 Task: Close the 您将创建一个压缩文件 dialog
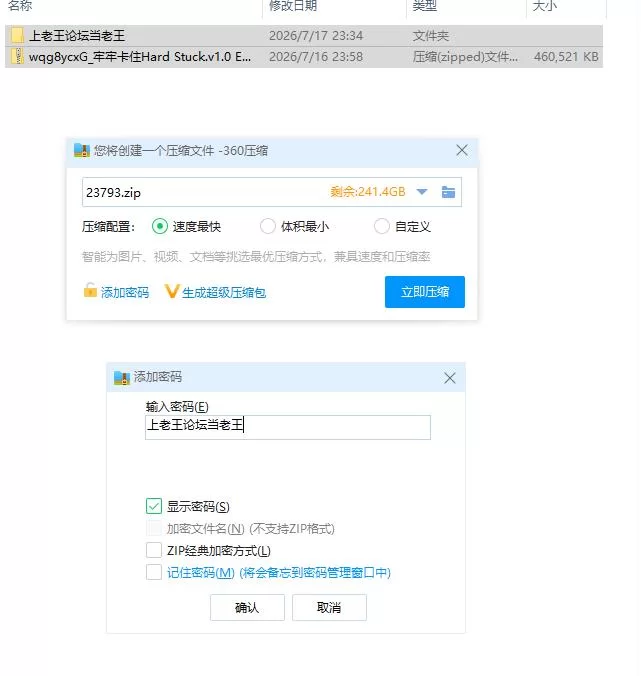[462, 150]
